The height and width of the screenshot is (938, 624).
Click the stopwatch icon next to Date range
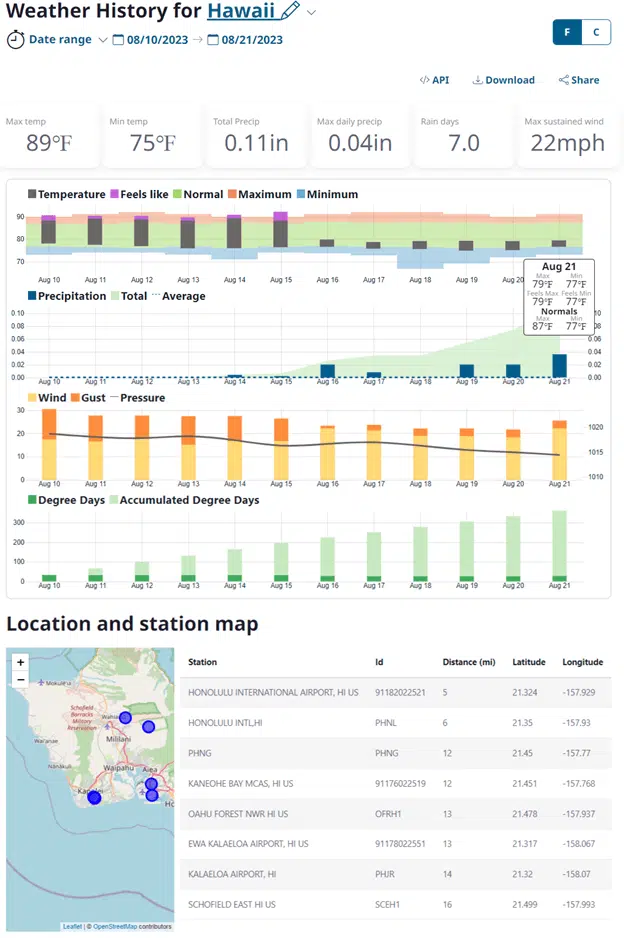[x=16, y=40]
